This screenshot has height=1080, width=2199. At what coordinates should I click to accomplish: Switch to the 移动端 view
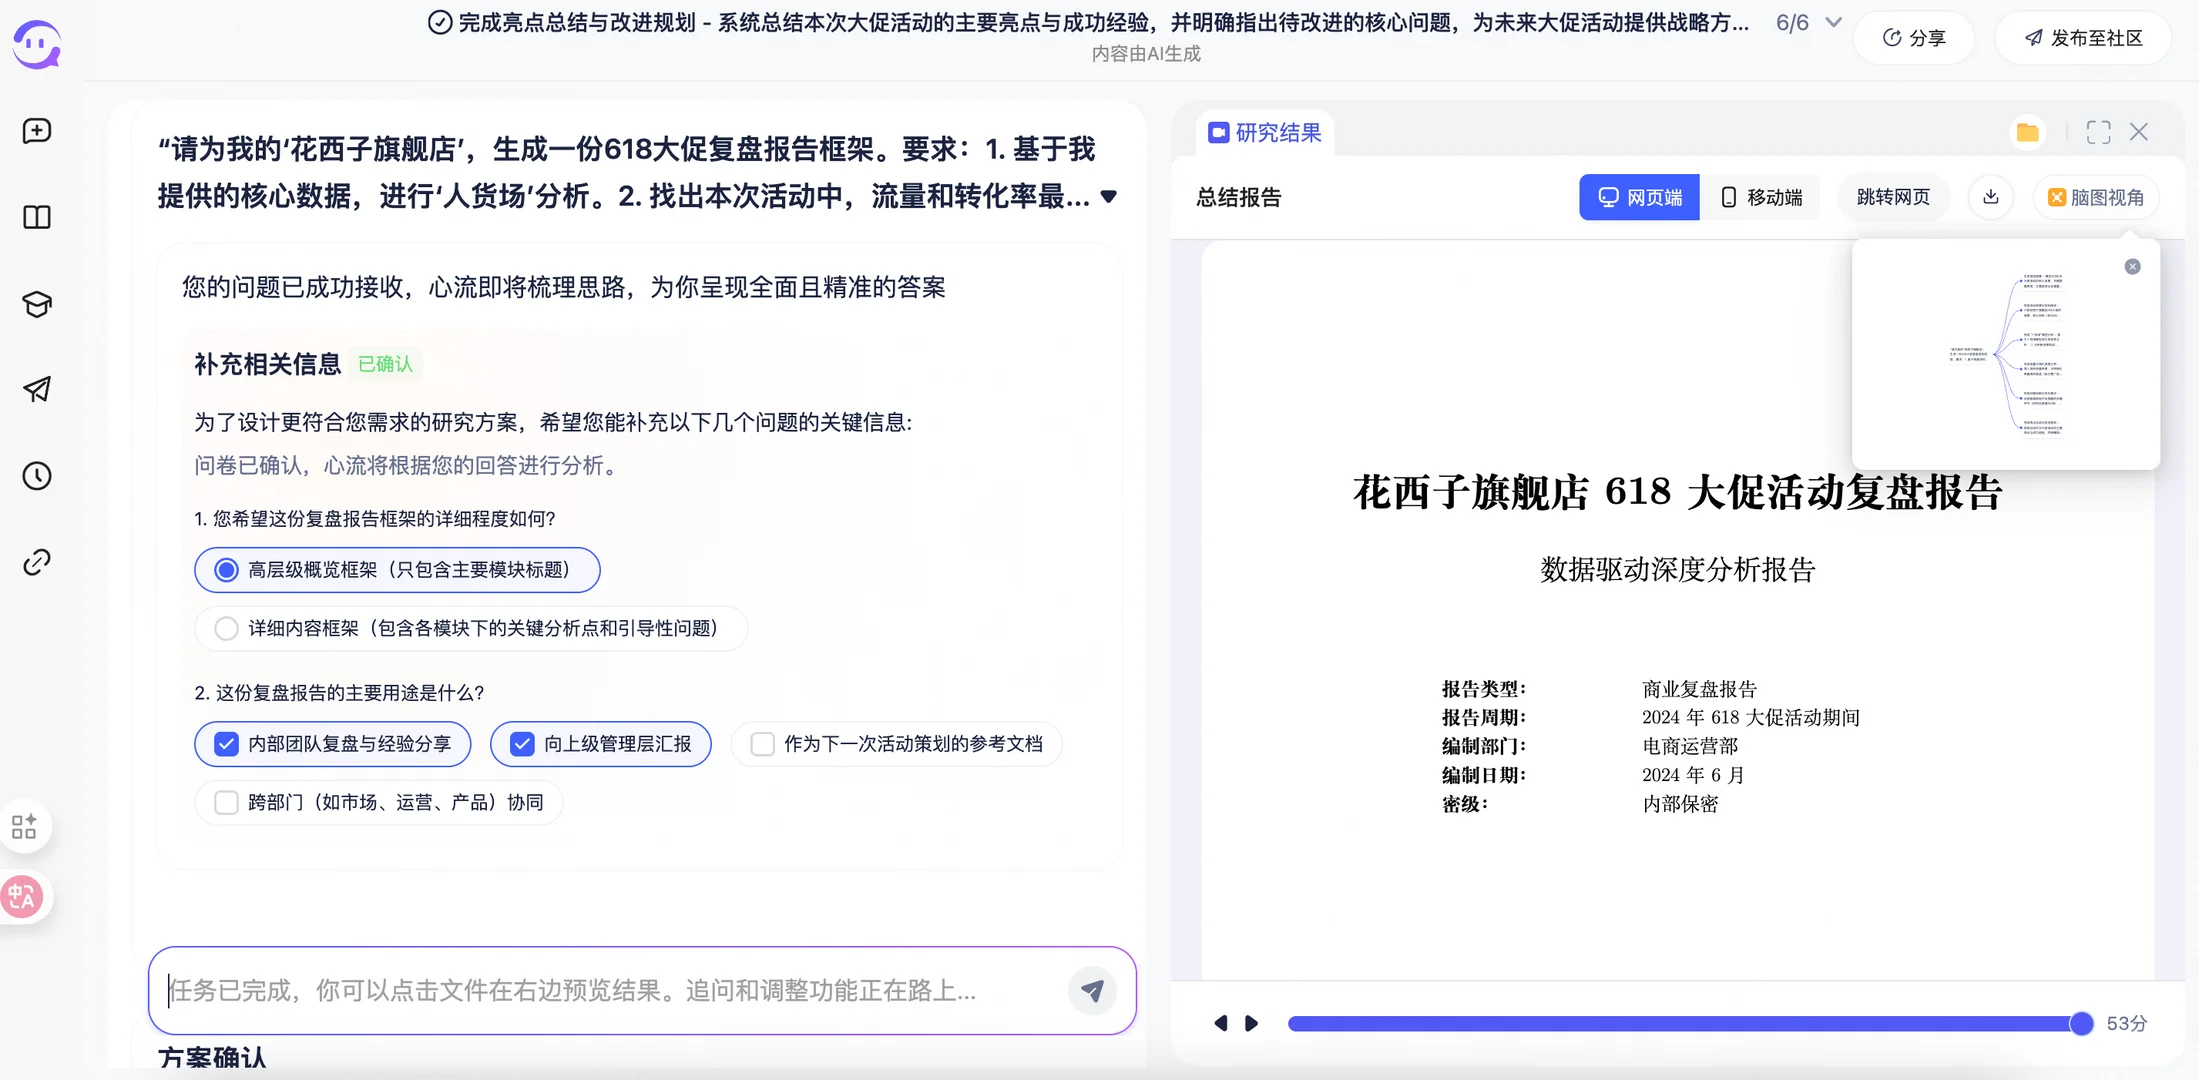coord(1761,197)
